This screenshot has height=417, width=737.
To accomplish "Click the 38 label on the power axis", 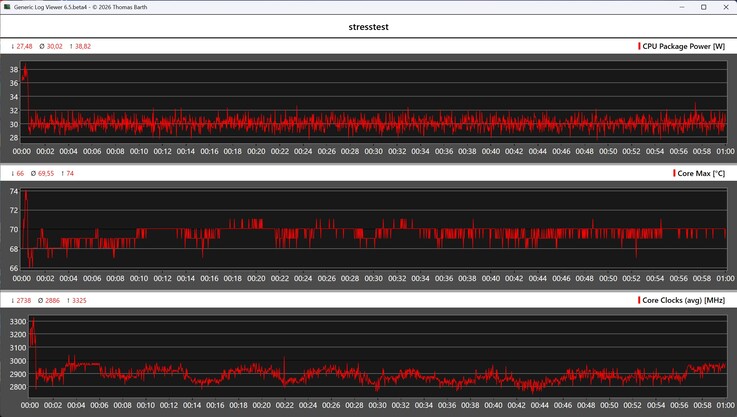I will (x=14, y=69).
